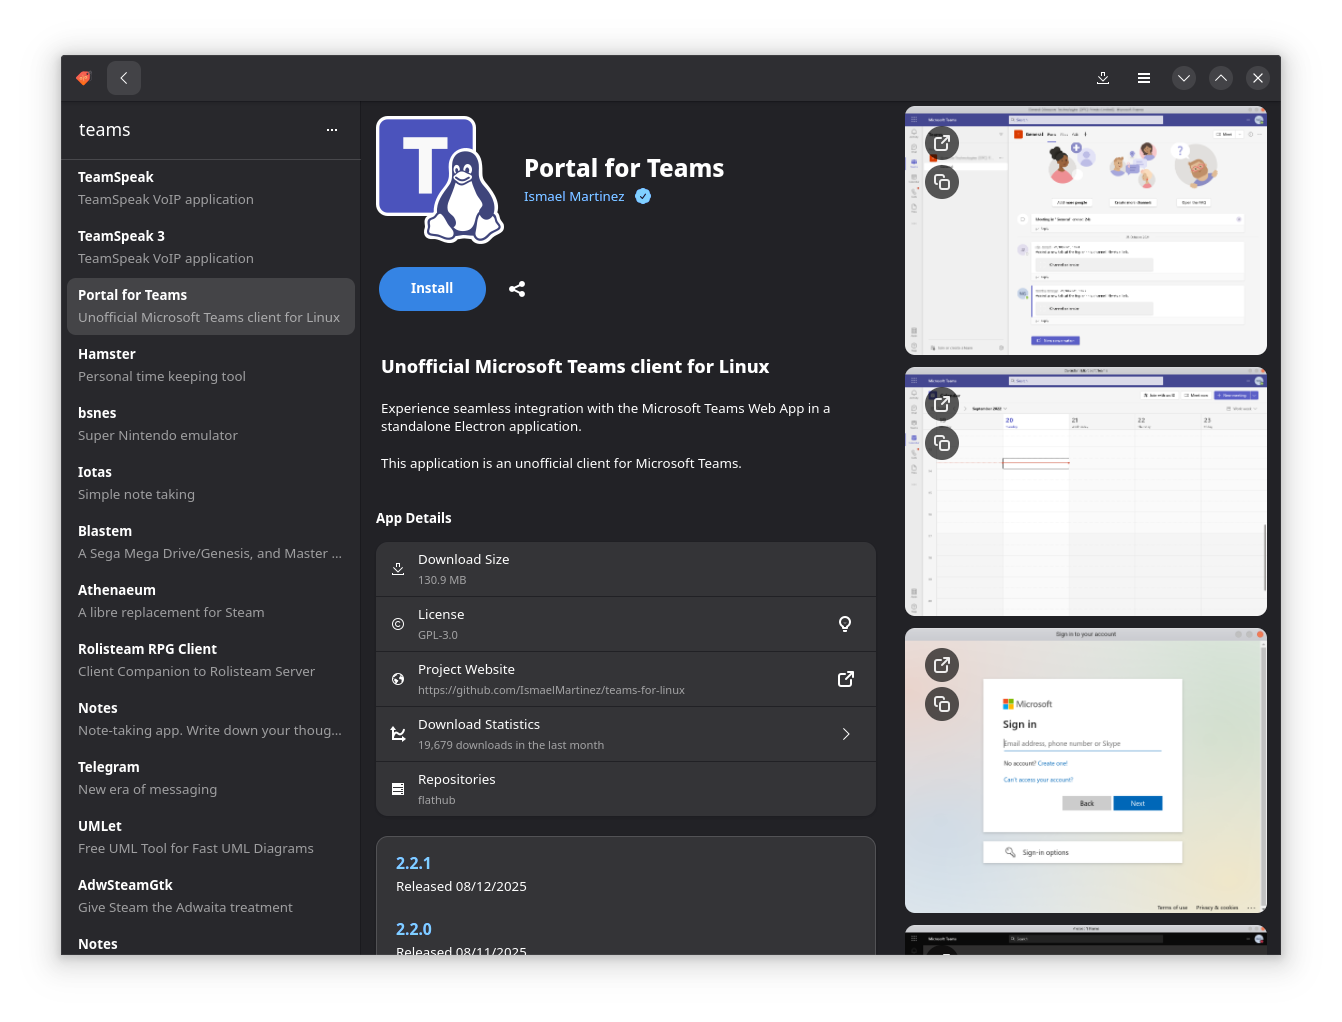View the calendar screenshot thumbnail
Image resolution: width=1342 pixels, height=1022 pixels.
coord(1086,492)
